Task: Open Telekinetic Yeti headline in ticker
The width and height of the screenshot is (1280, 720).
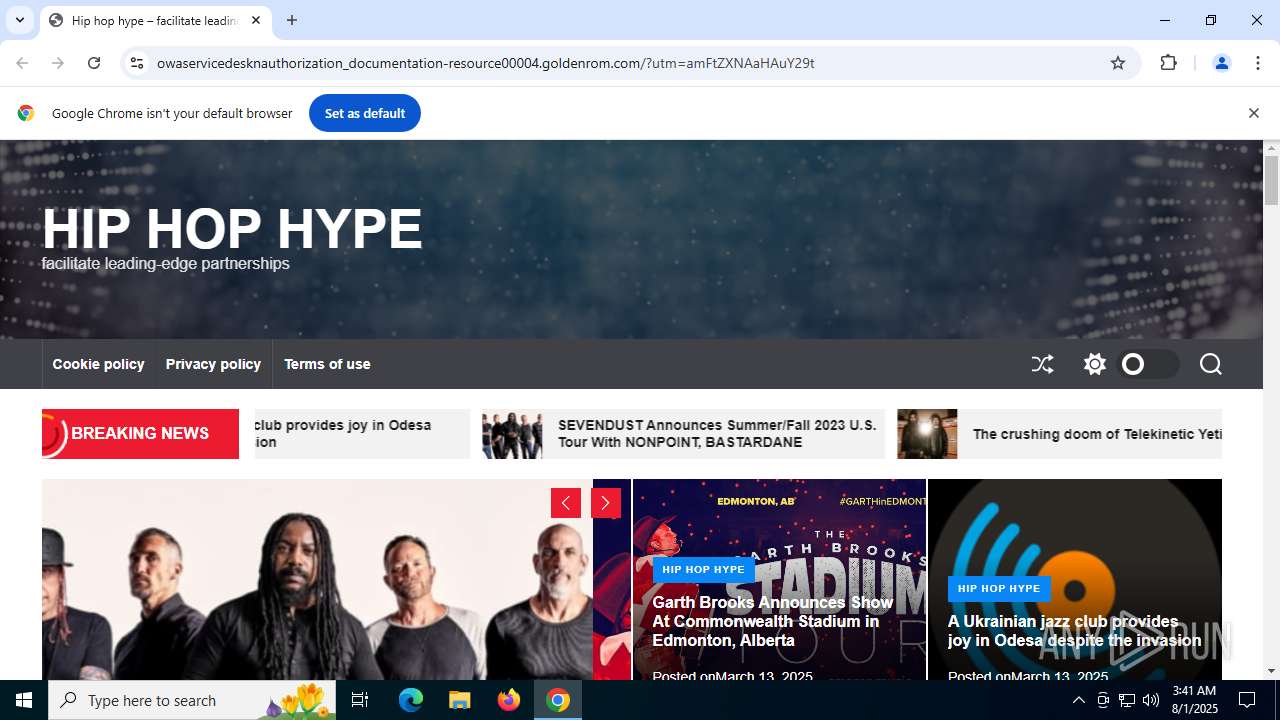Action: 1097,434
